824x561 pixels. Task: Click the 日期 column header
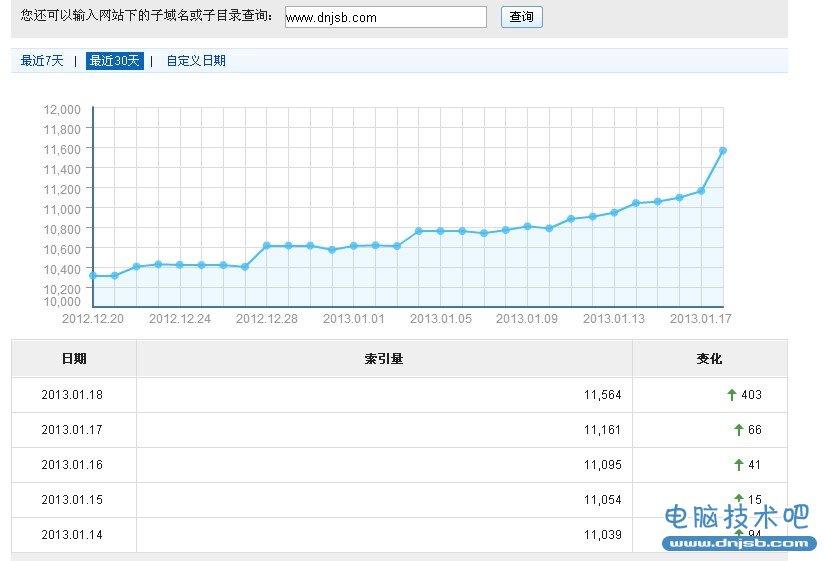point(73,358)
